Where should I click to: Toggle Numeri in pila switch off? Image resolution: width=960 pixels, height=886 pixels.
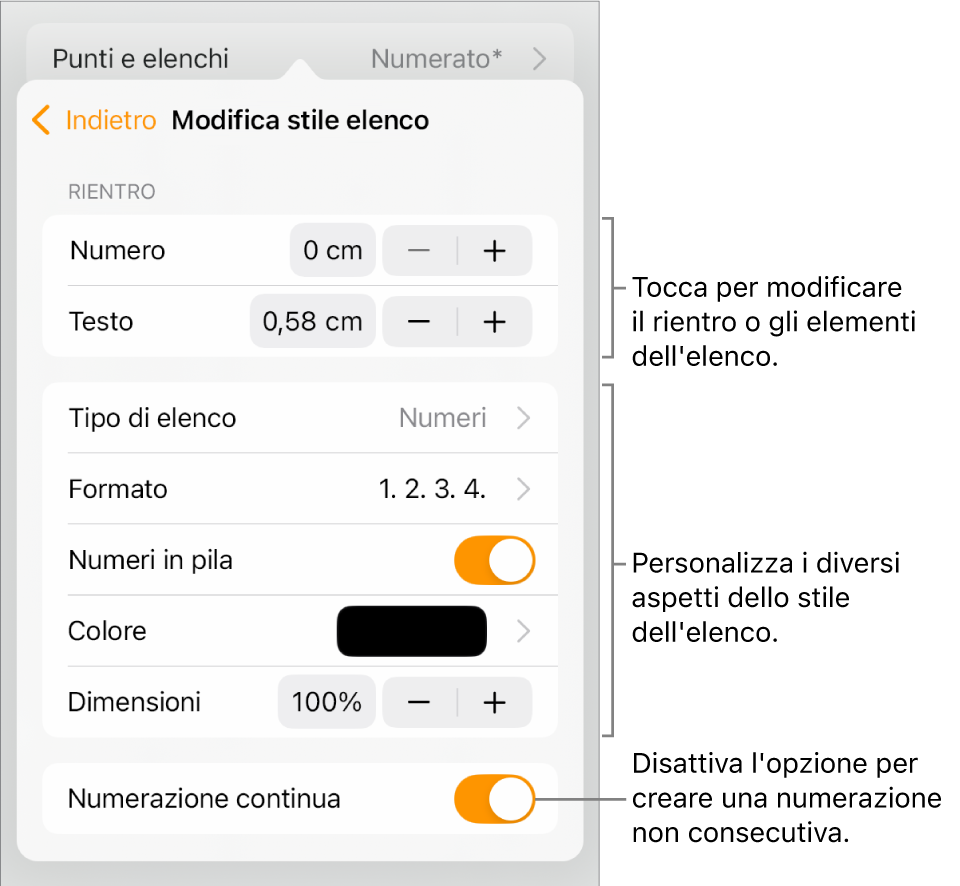tap(495, 560)
